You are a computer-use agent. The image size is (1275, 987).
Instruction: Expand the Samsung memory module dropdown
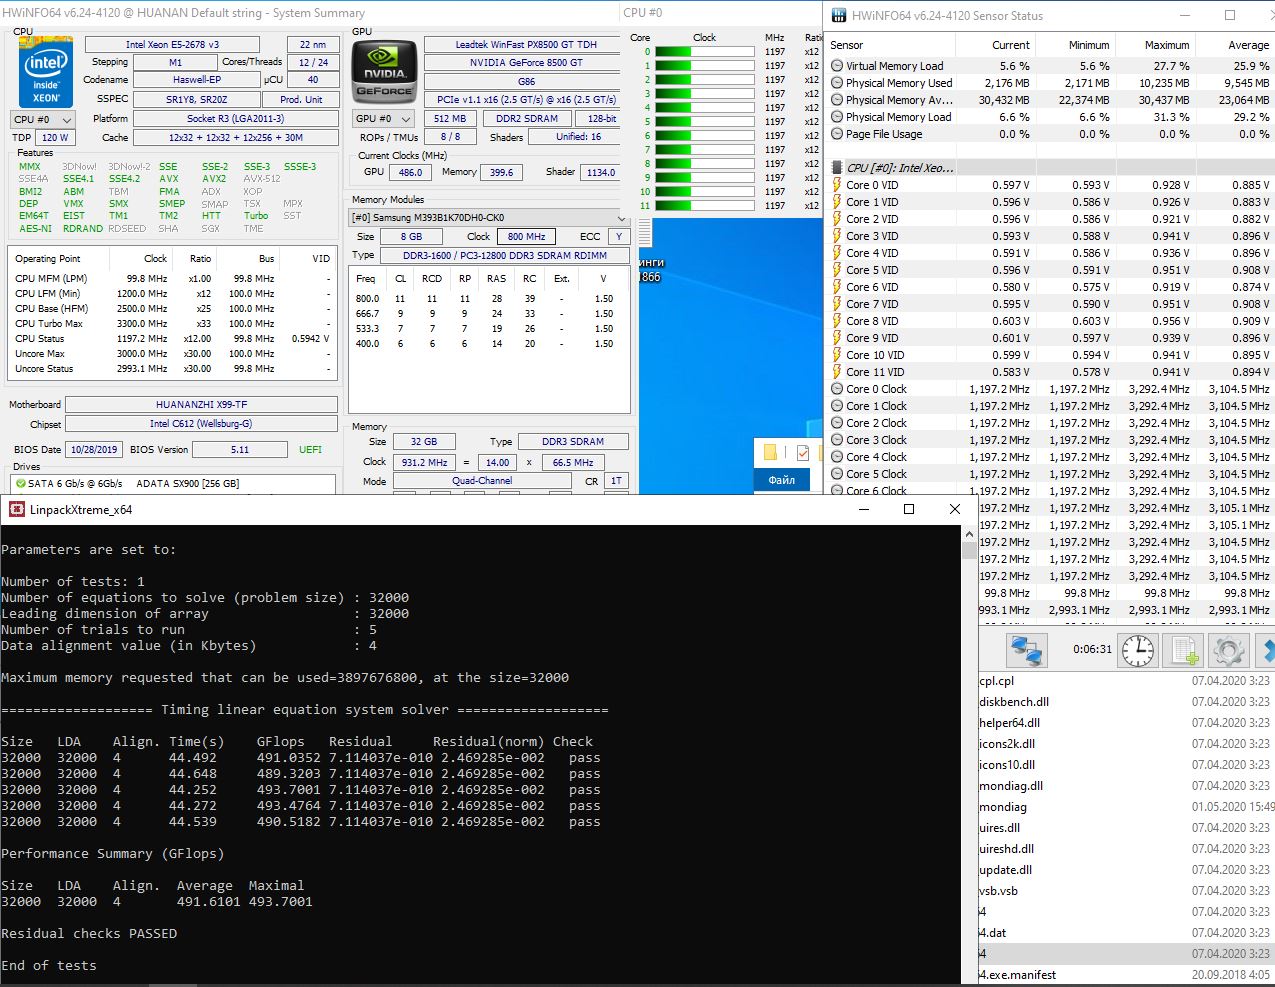pyautogui.click(x=488, y=217)
